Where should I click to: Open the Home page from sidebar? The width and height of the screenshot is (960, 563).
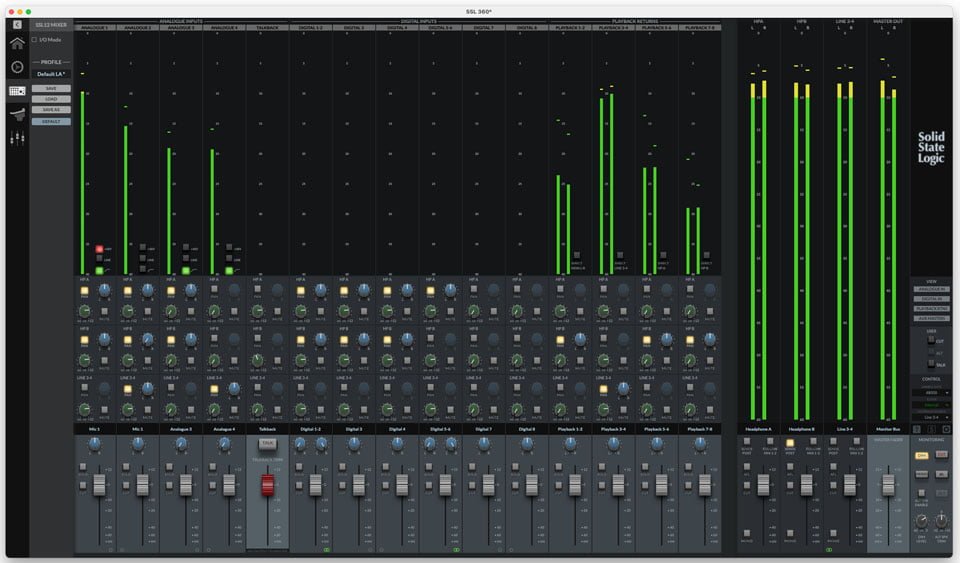pos(17,43)
